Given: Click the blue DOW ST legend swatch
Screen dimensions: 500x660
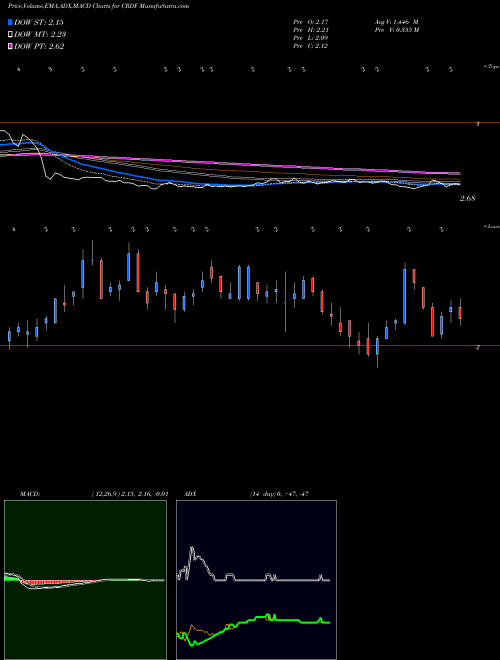Looking at the screenshot, I should click(x=10, y=22).
